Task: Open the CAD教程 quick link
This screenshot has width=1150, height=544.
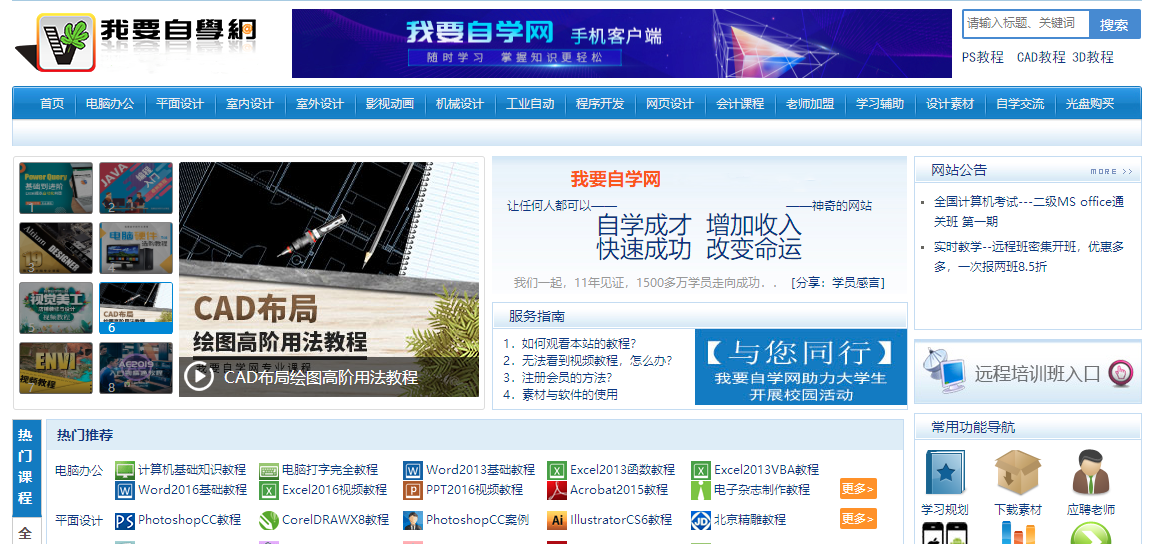Action: 1041,57
